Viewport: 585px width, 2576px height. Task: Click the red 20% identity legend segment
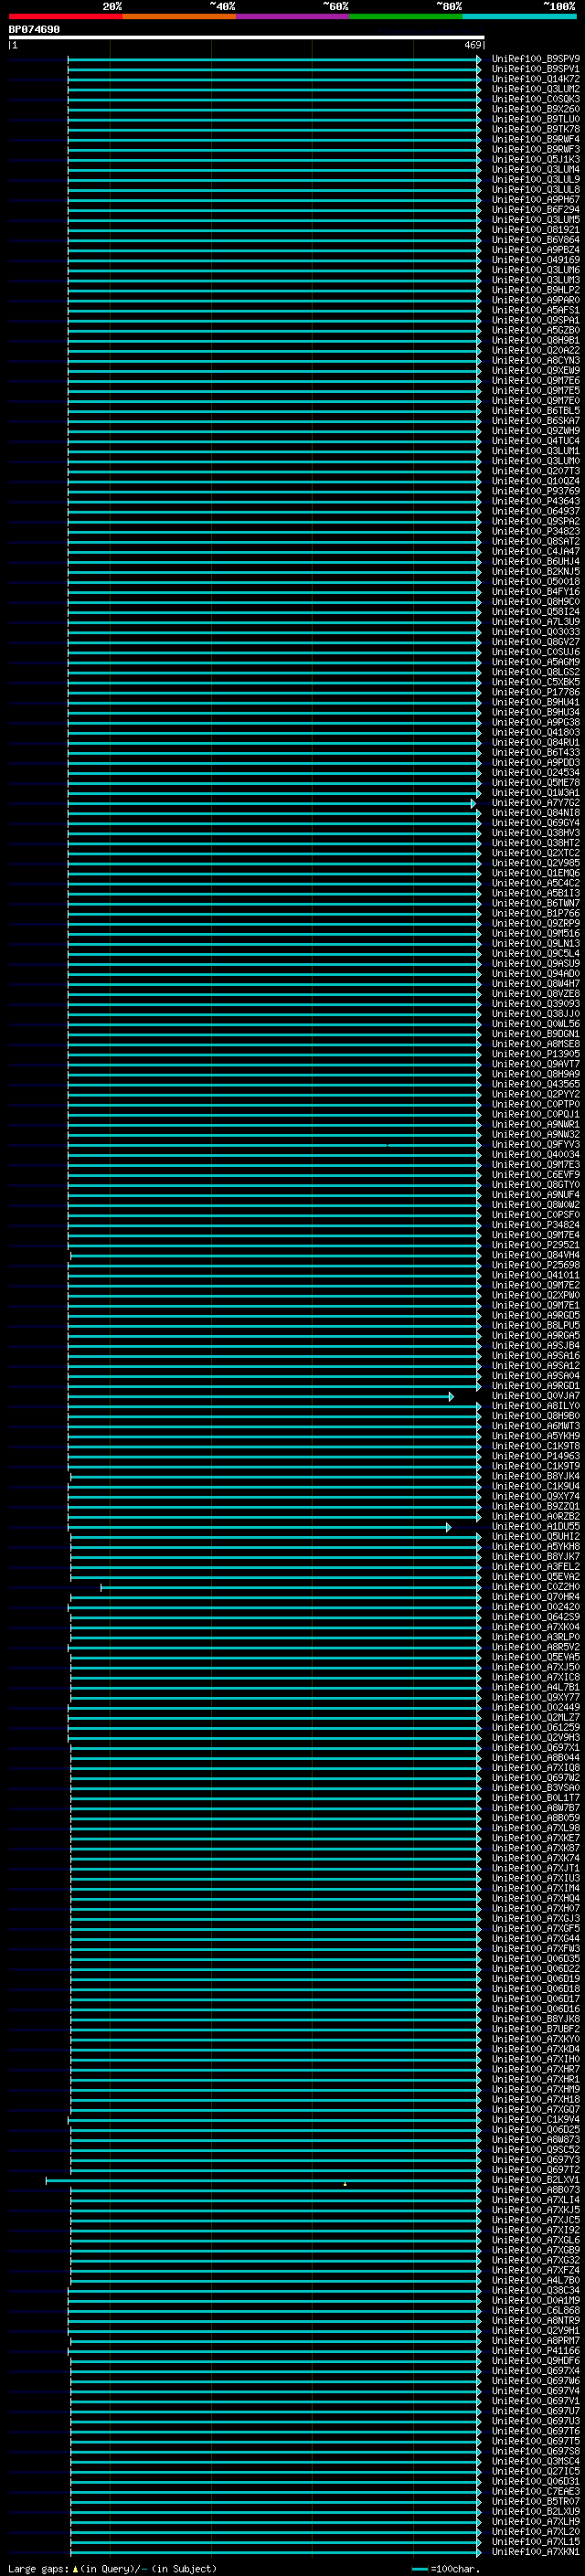click(65, 16)
